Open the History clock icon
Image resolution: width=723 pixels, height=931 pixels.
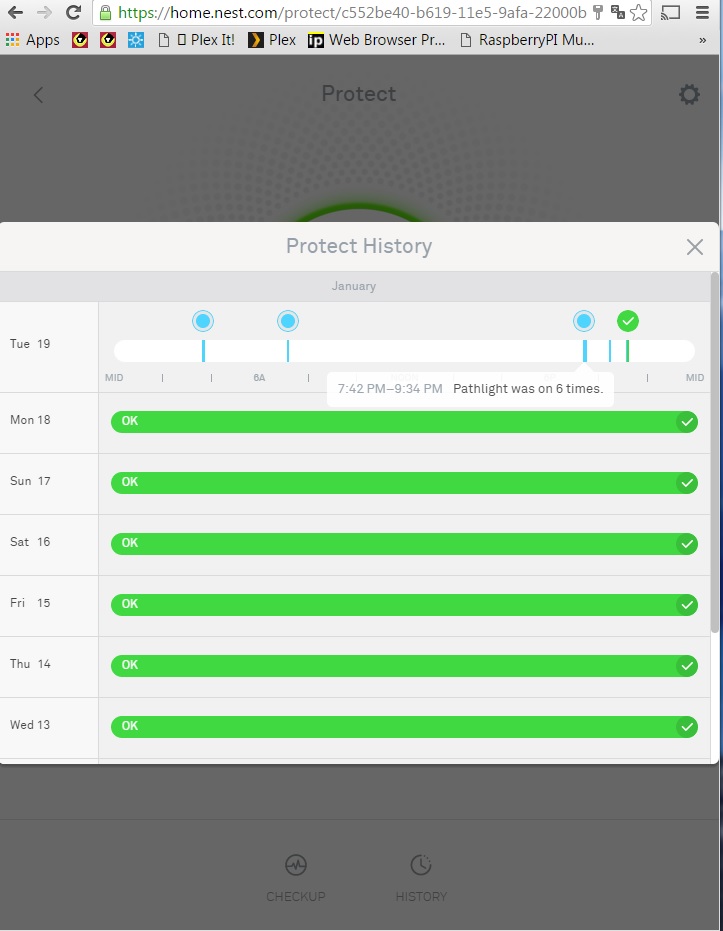[x=421, y=865]
